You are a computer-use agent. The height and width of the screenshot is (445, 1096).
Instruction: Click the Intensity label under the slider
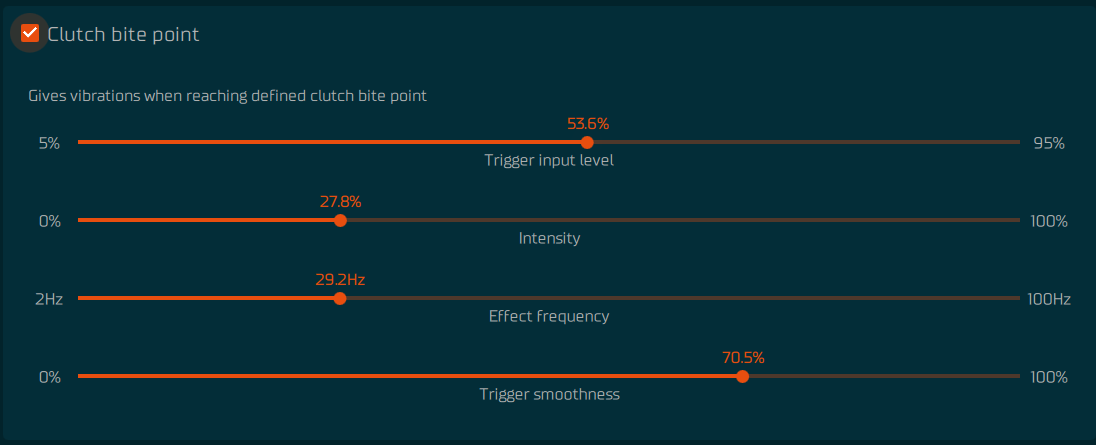[x=549, y=238]
